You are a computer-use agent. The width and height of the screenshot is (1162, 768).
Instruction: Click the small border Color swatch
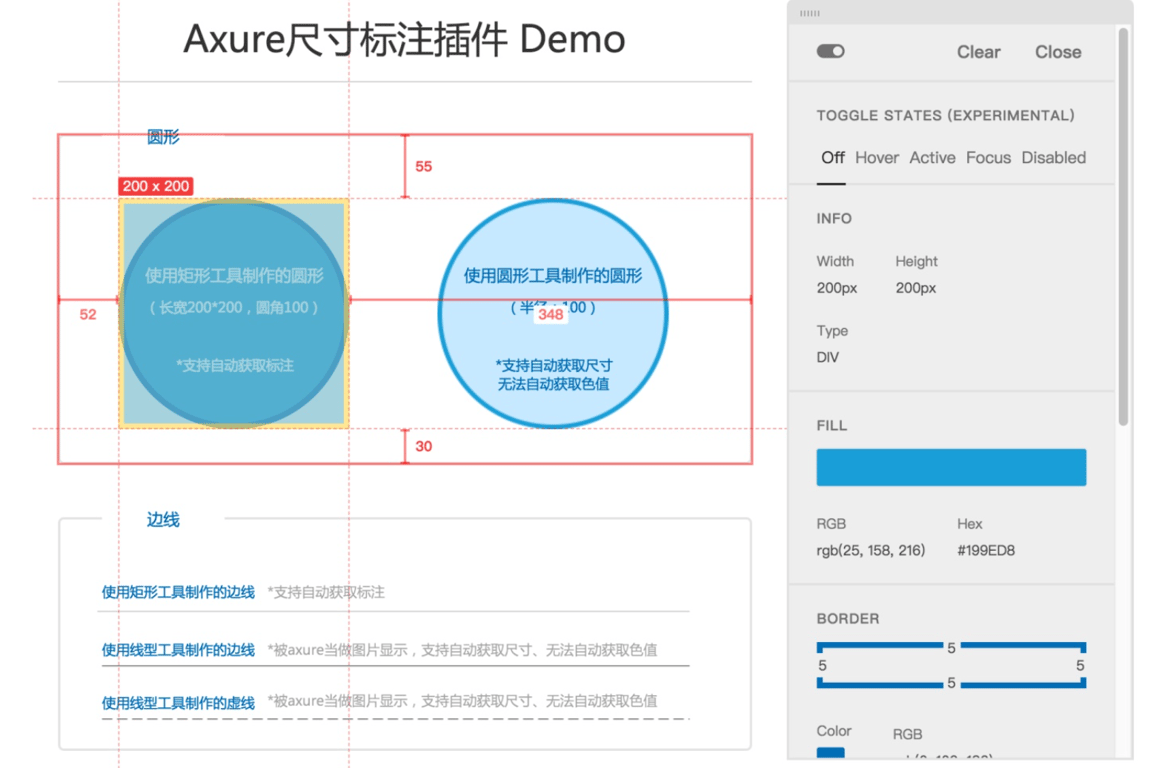click(830, 753)
